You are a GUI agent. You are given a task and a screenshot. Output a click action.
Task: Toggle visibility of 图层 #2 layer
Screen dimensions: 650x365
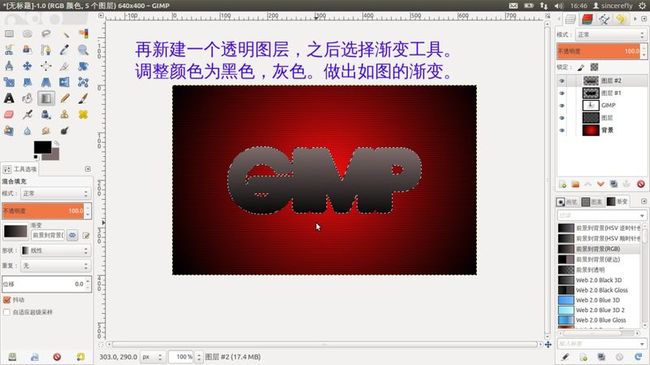(x=562, y=81)
